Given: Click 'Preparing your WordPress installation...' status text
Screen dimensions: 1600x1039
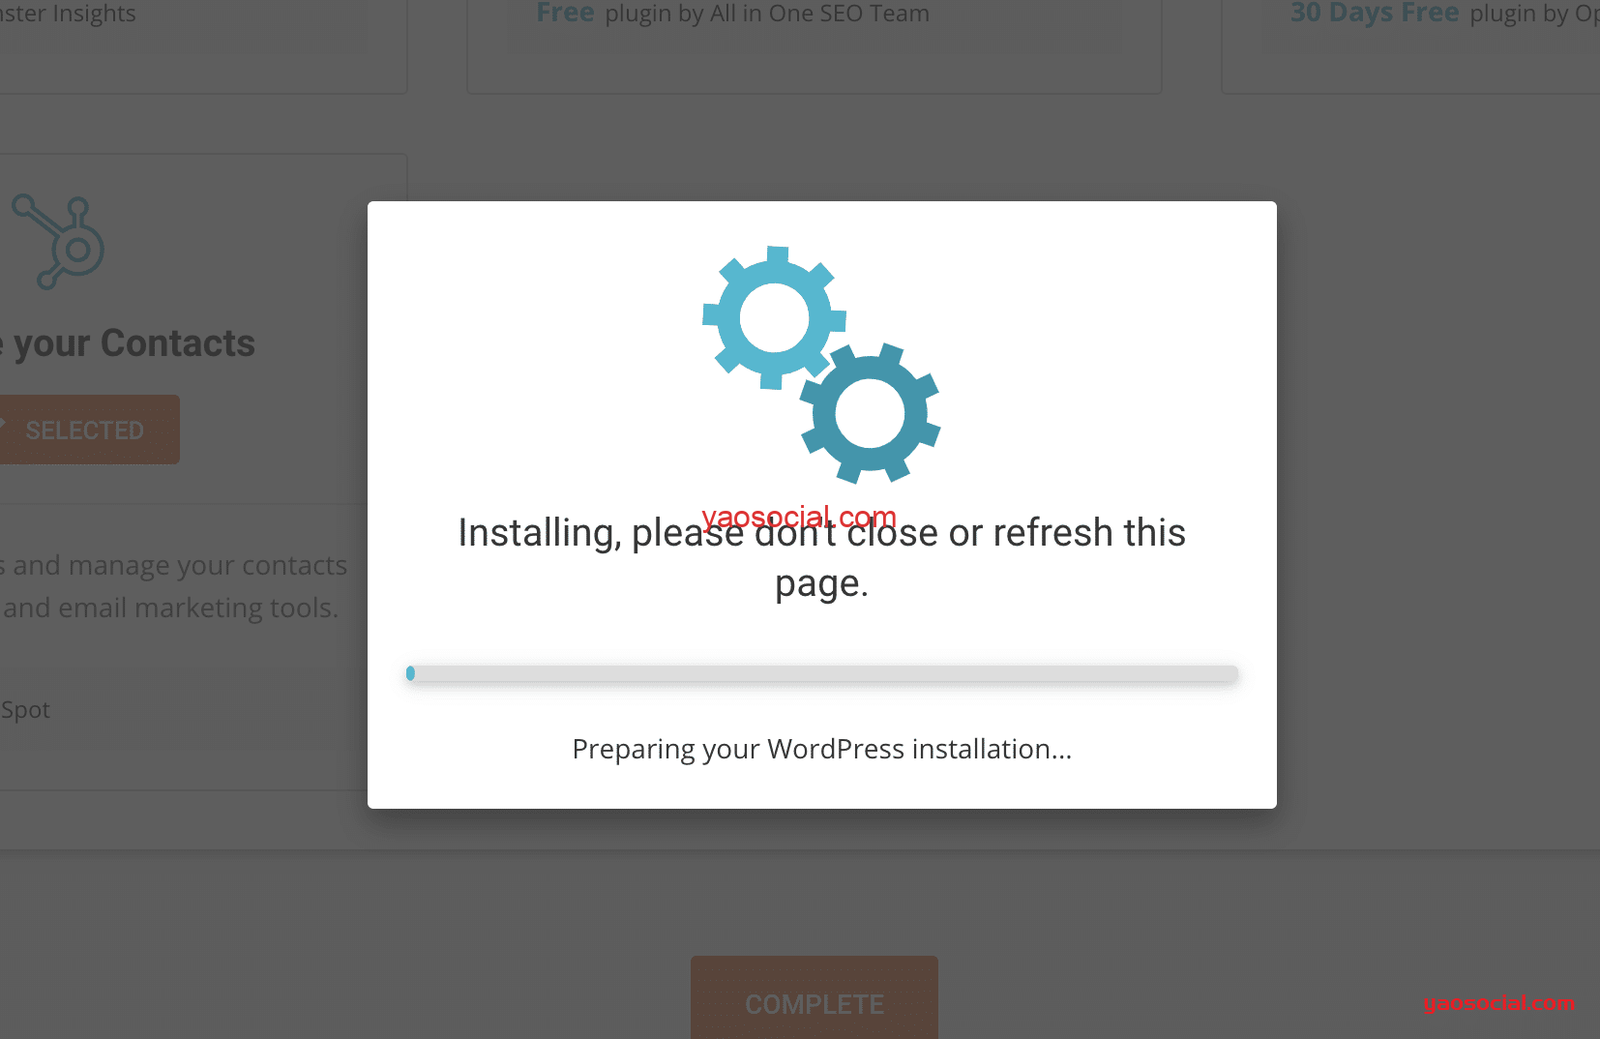Looking at the screenshot, I should pos(822,749).
